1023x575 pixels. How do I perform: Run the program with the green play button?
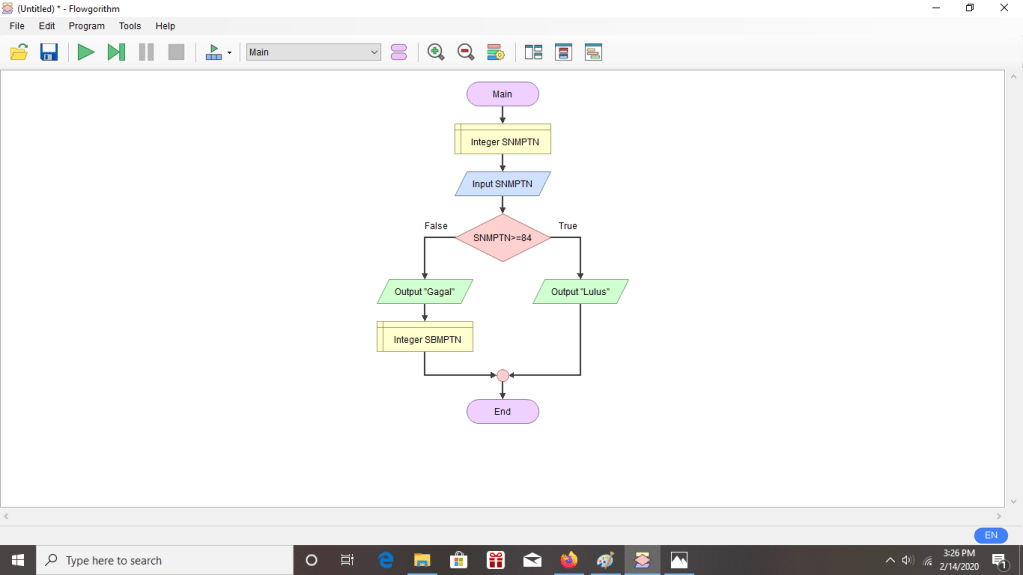[x=86, y=52]
